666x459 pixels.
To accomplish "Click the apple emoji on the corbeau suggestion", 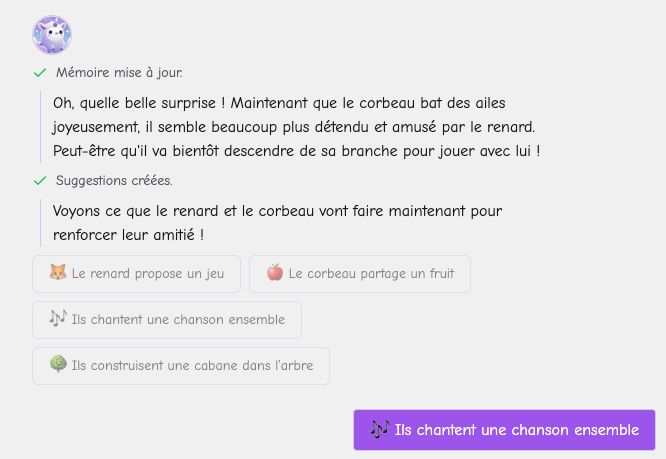I will pyautogui.click(x=274, y=273).
